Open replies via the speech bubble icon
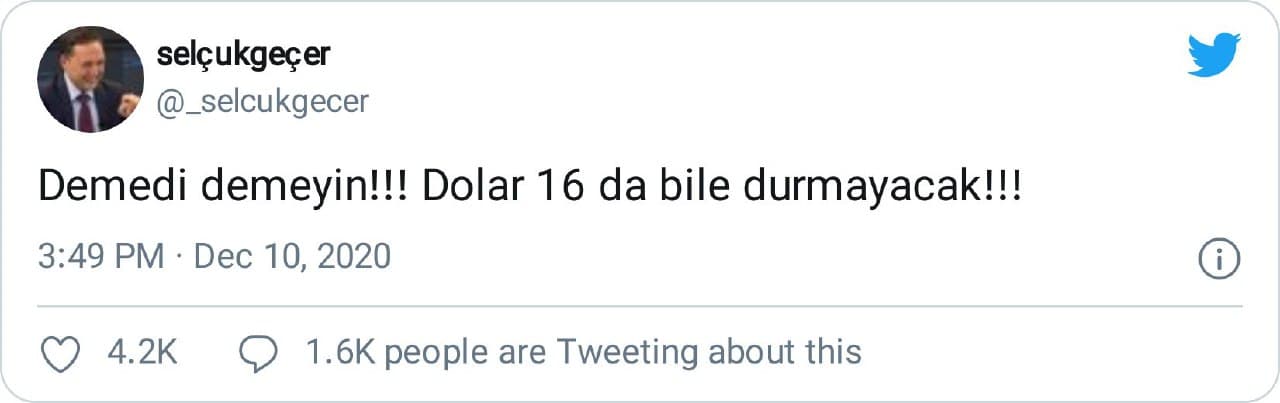Screen dimensions: 1280x403 [x=260, y=351]
